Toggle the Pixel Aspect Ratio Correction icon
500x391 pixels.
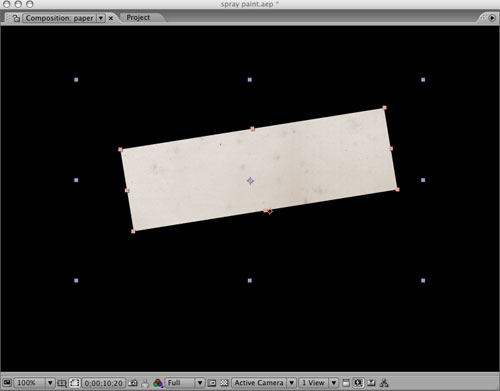tap(346, 383)
